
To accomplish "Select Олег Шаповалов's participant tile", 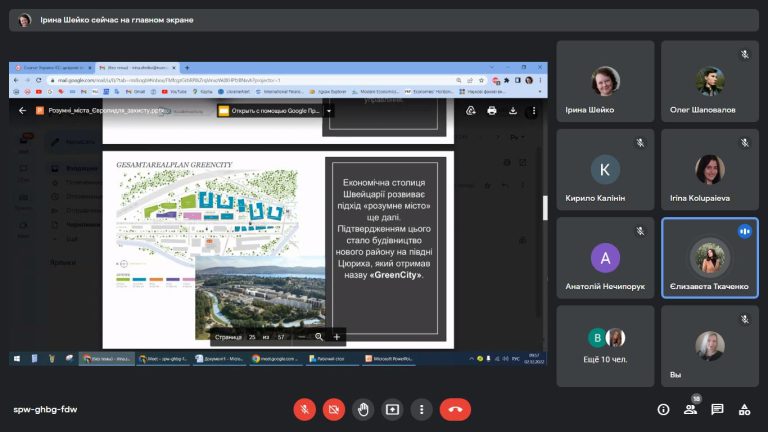I will coord(710,81).
